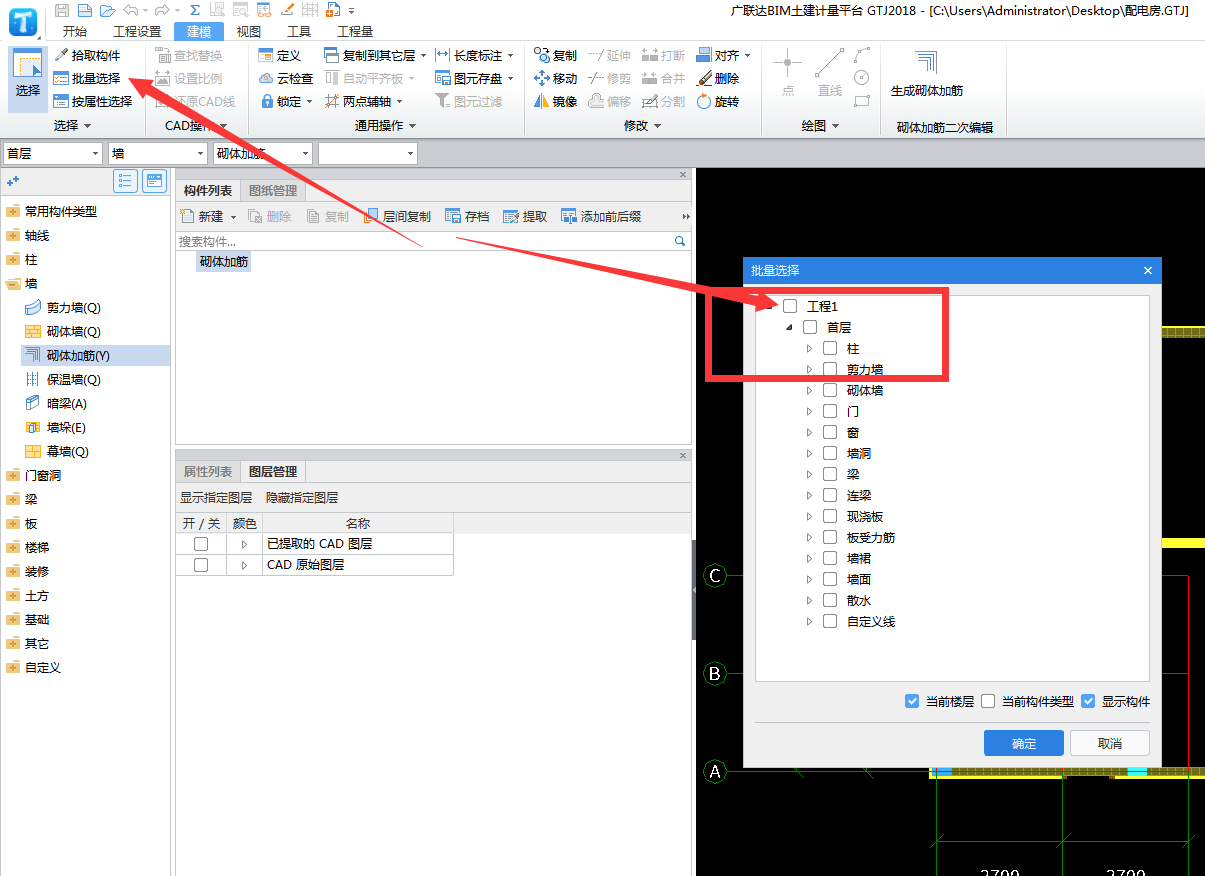
Task: Check the 工程1 checkbox in dialog
Action: point(790,306)
